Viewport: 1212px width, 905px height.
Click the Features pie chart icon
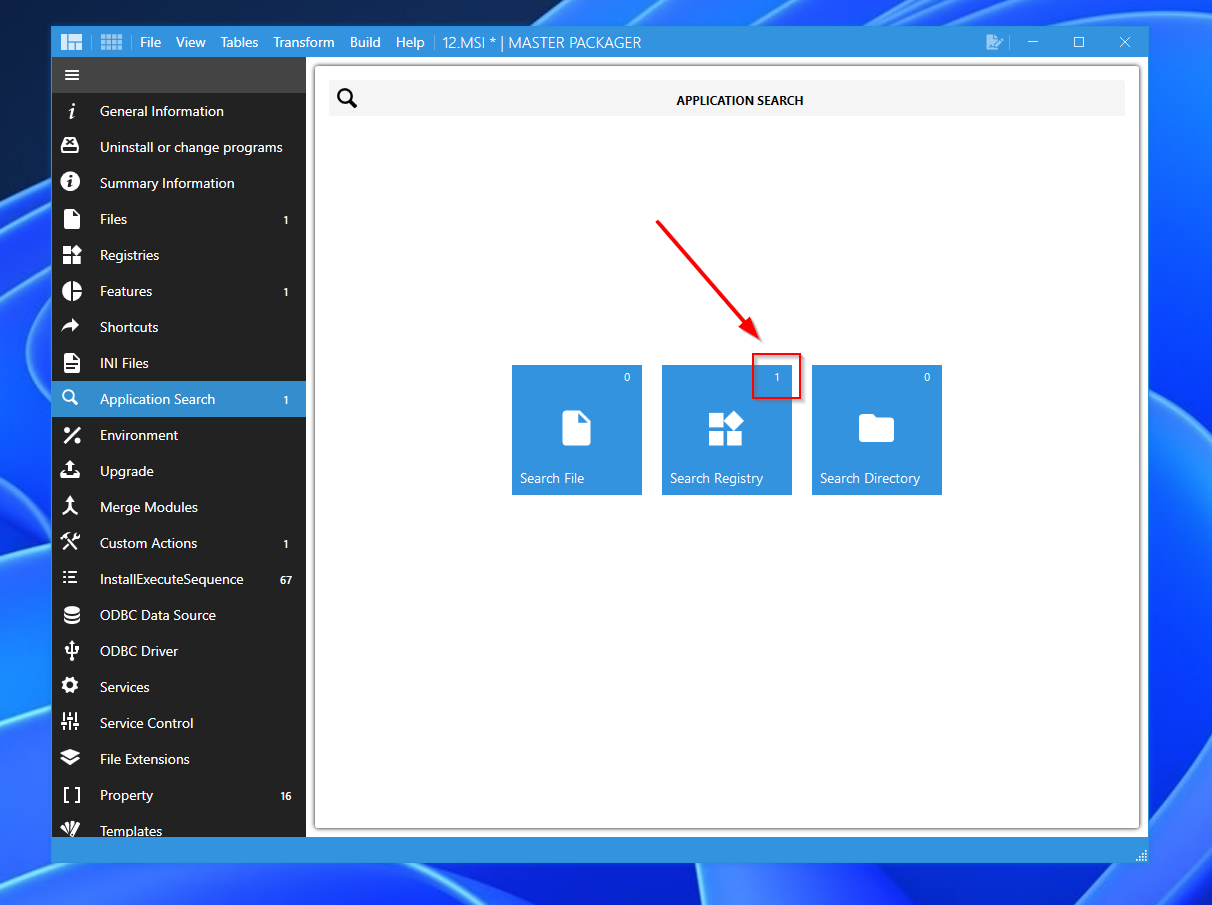pyautogui.click(x=71, y=291)
